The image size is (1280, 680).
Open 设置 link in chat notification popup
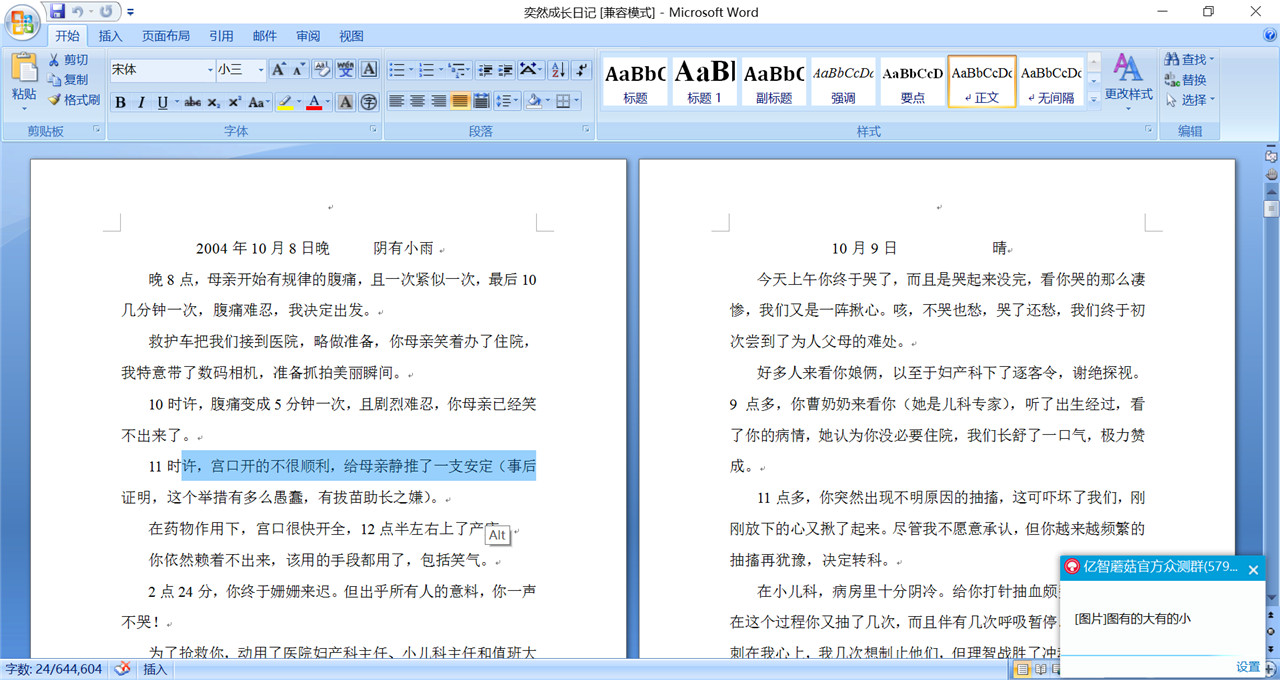coord(1248,667)
